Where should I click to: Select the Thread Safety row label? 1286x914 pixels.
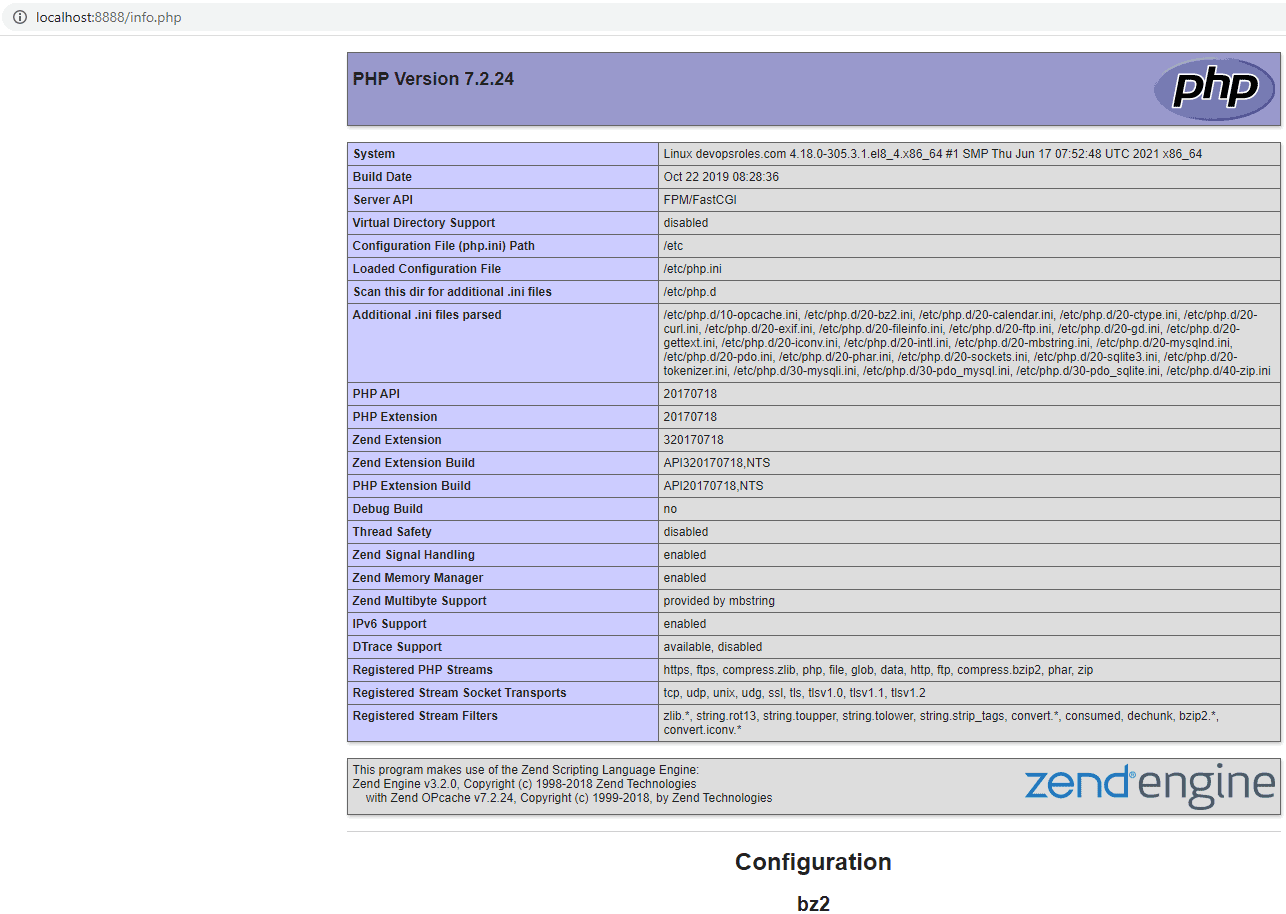point(392,532)
